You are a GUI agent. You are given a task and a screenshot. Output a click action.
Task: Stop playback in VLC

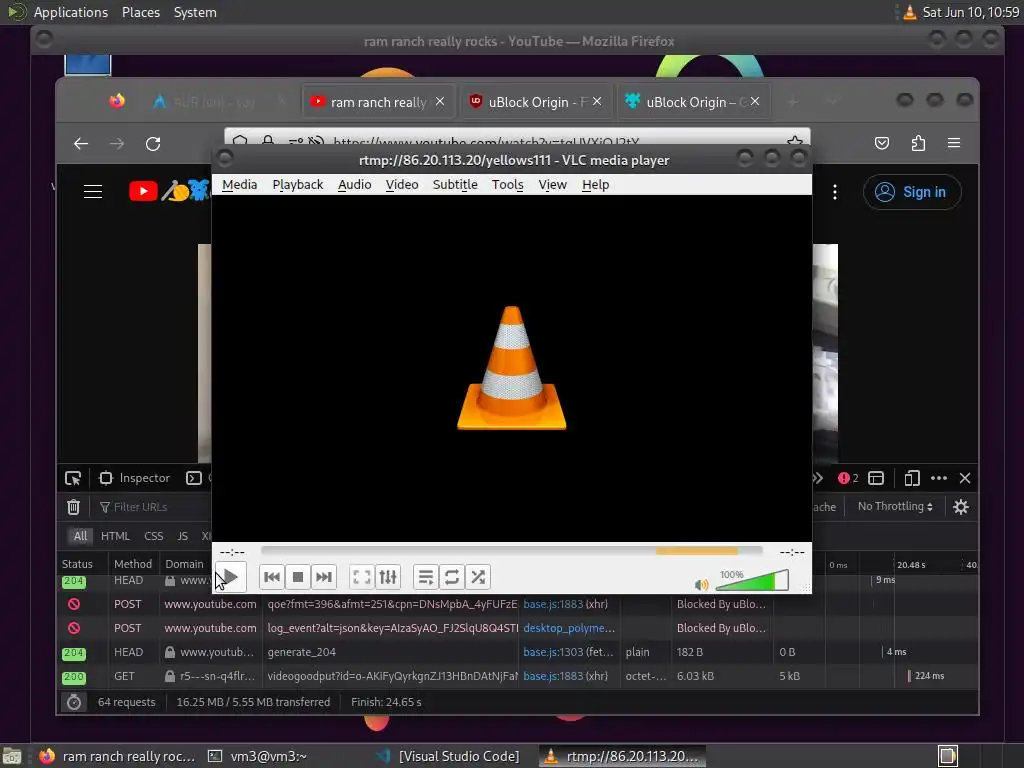click(x=298, y=577)
